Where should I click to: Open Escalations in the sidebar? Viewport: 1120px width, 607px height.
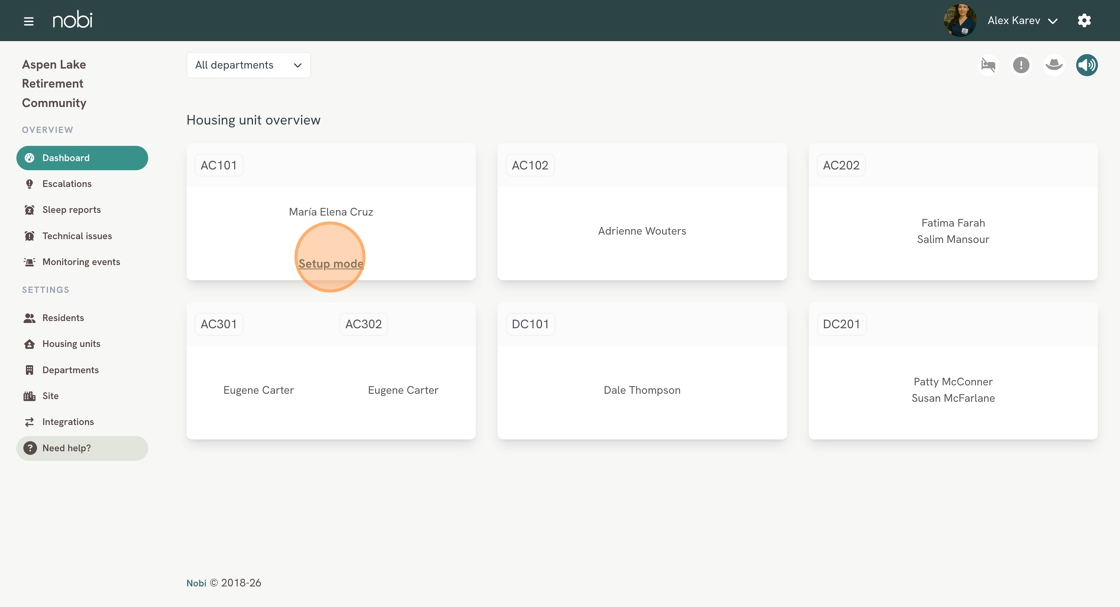(67, 184)
